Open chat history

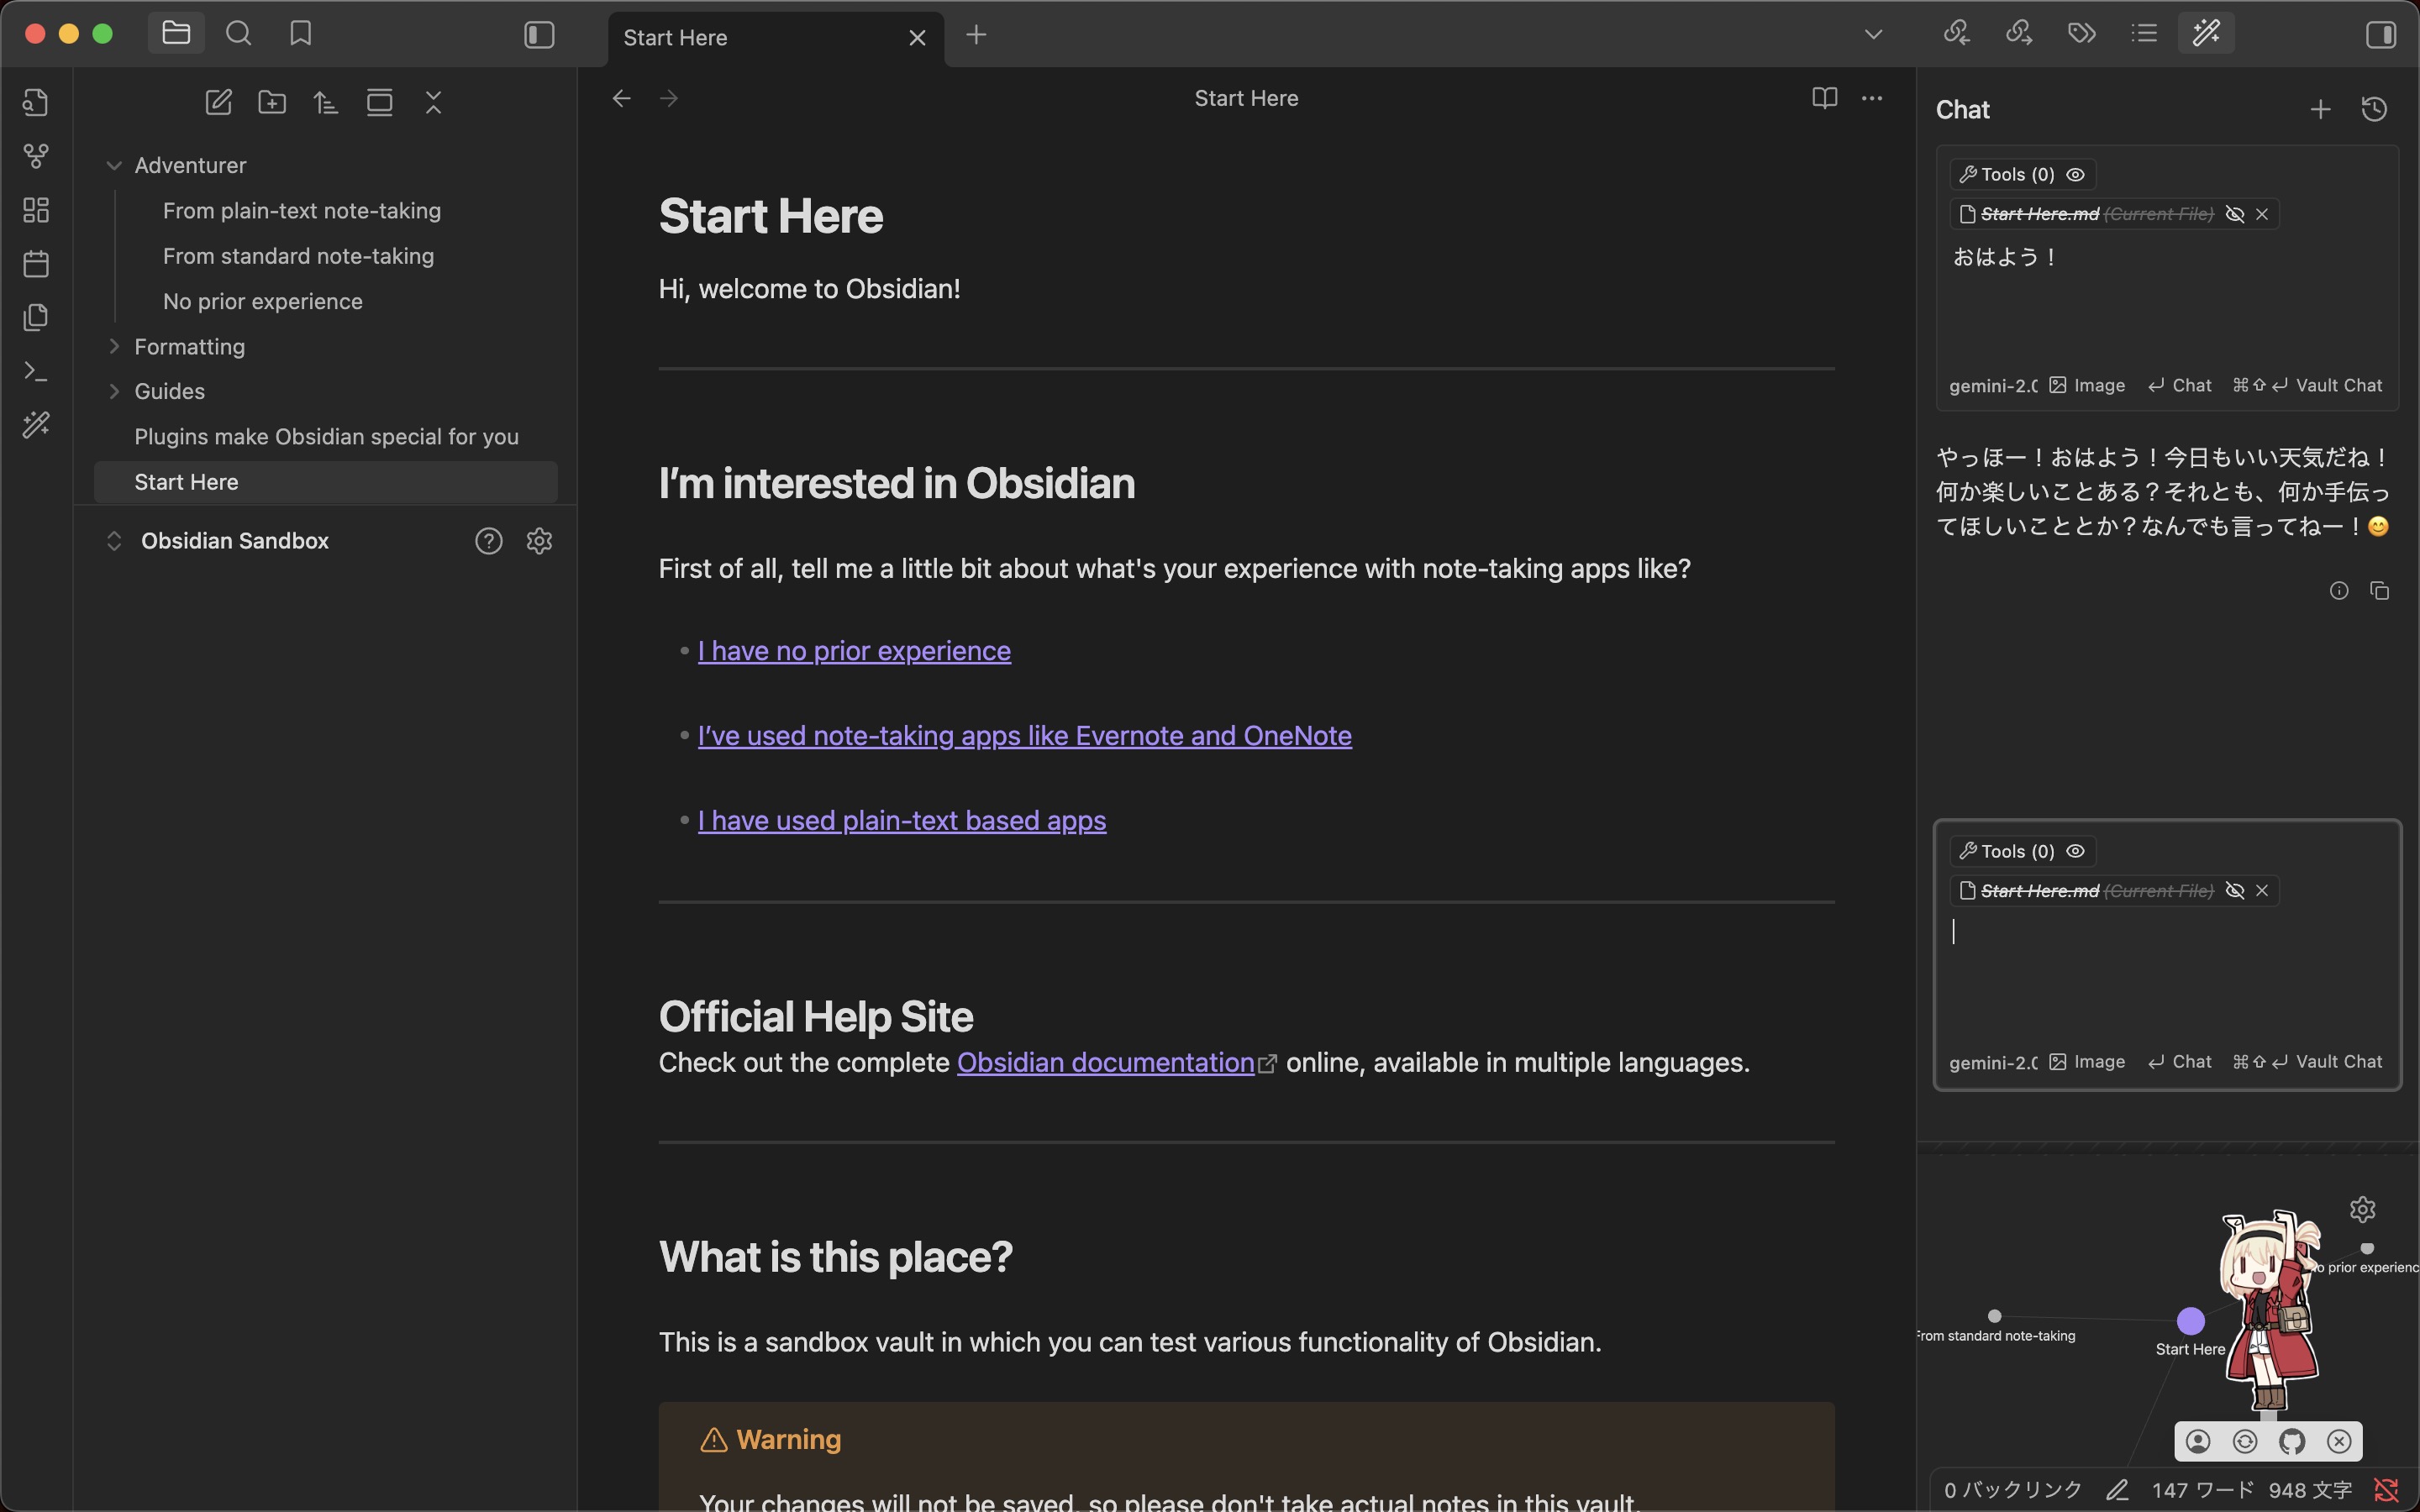2374,109
